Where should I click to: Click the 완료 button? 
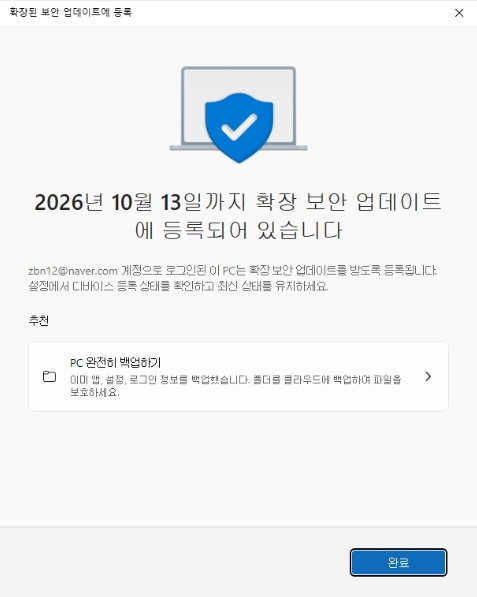[x=398, y=562]
